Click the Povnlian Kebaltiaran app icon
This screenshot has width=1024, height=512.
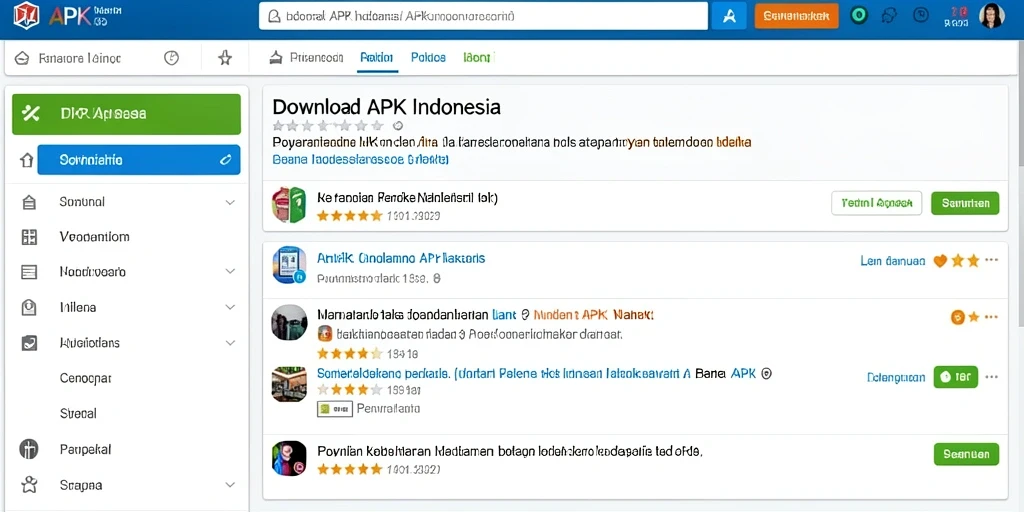point(289,458)
